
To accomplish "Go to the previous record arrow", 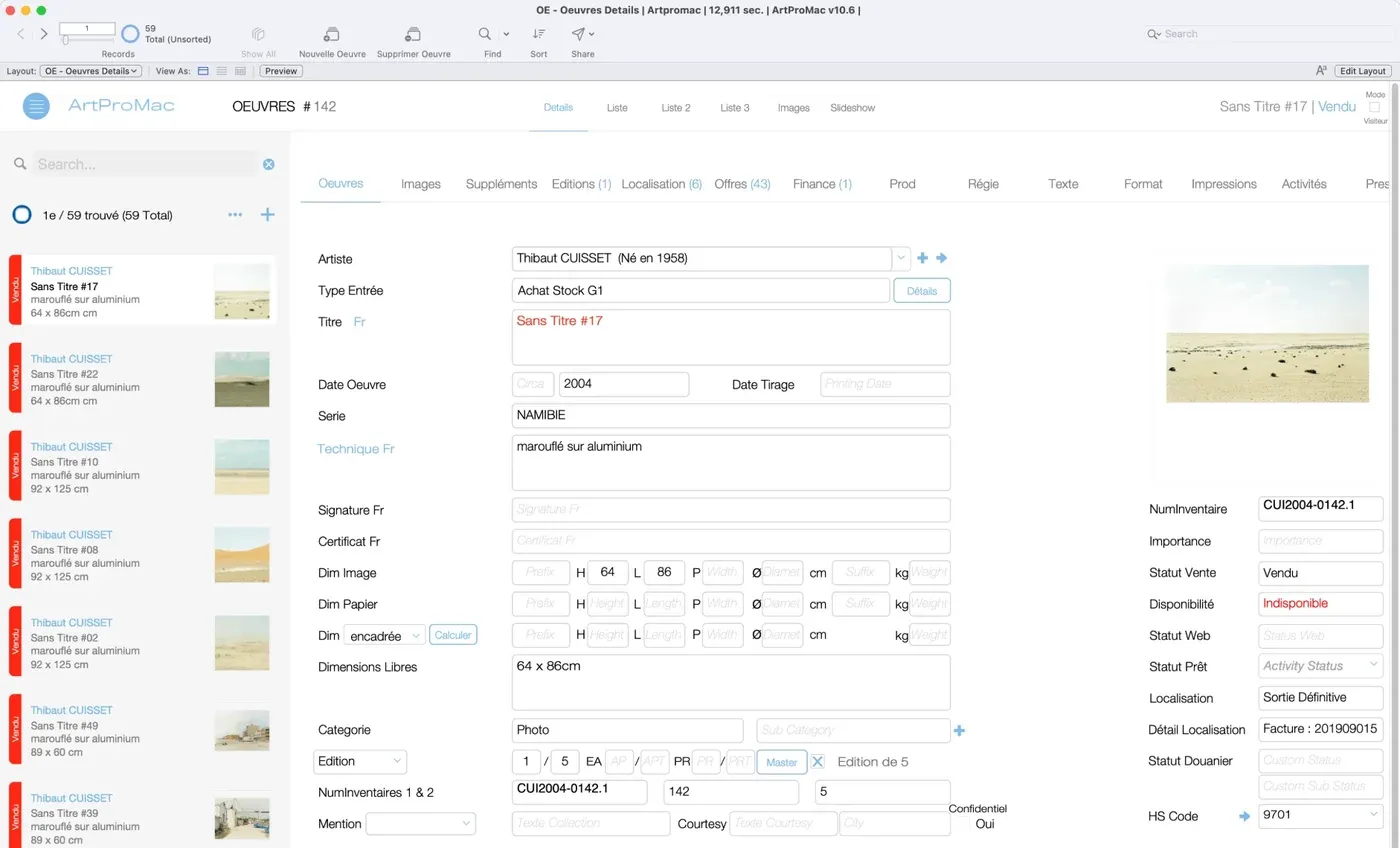I will click(x=21, y=34).
